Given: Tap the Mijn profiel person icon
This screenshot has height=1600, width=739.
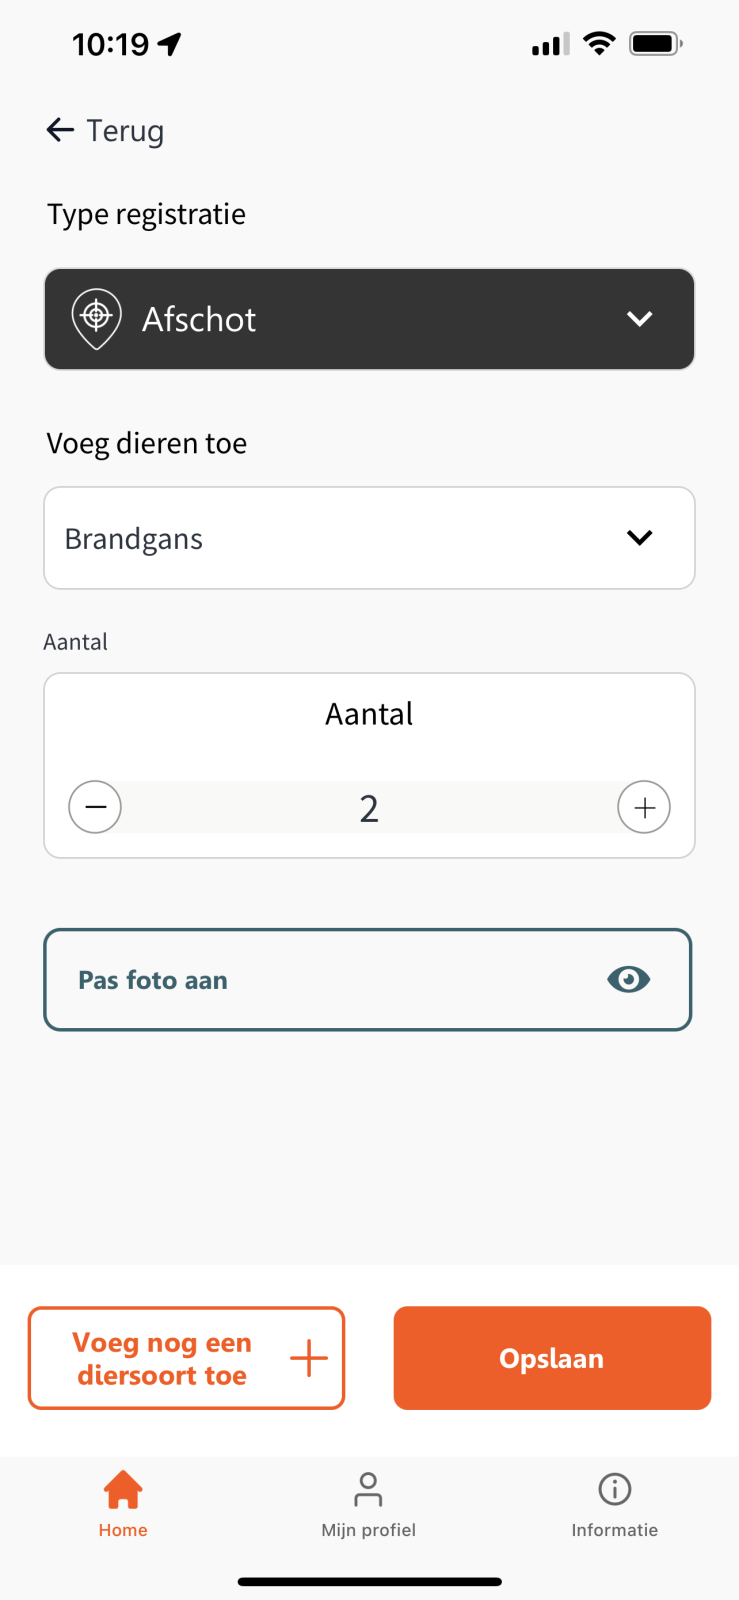Looking at the screenshot, I should (368, 1489).
